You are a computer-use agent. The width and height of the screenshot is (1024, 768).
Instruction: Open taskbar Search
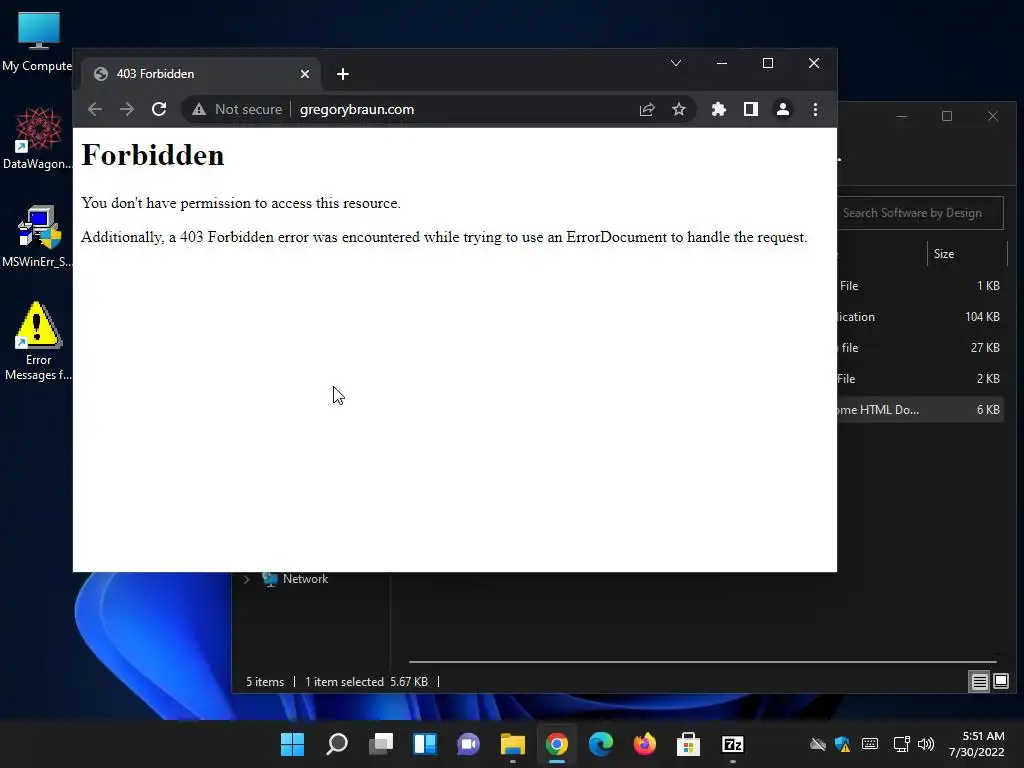point(337,744)
